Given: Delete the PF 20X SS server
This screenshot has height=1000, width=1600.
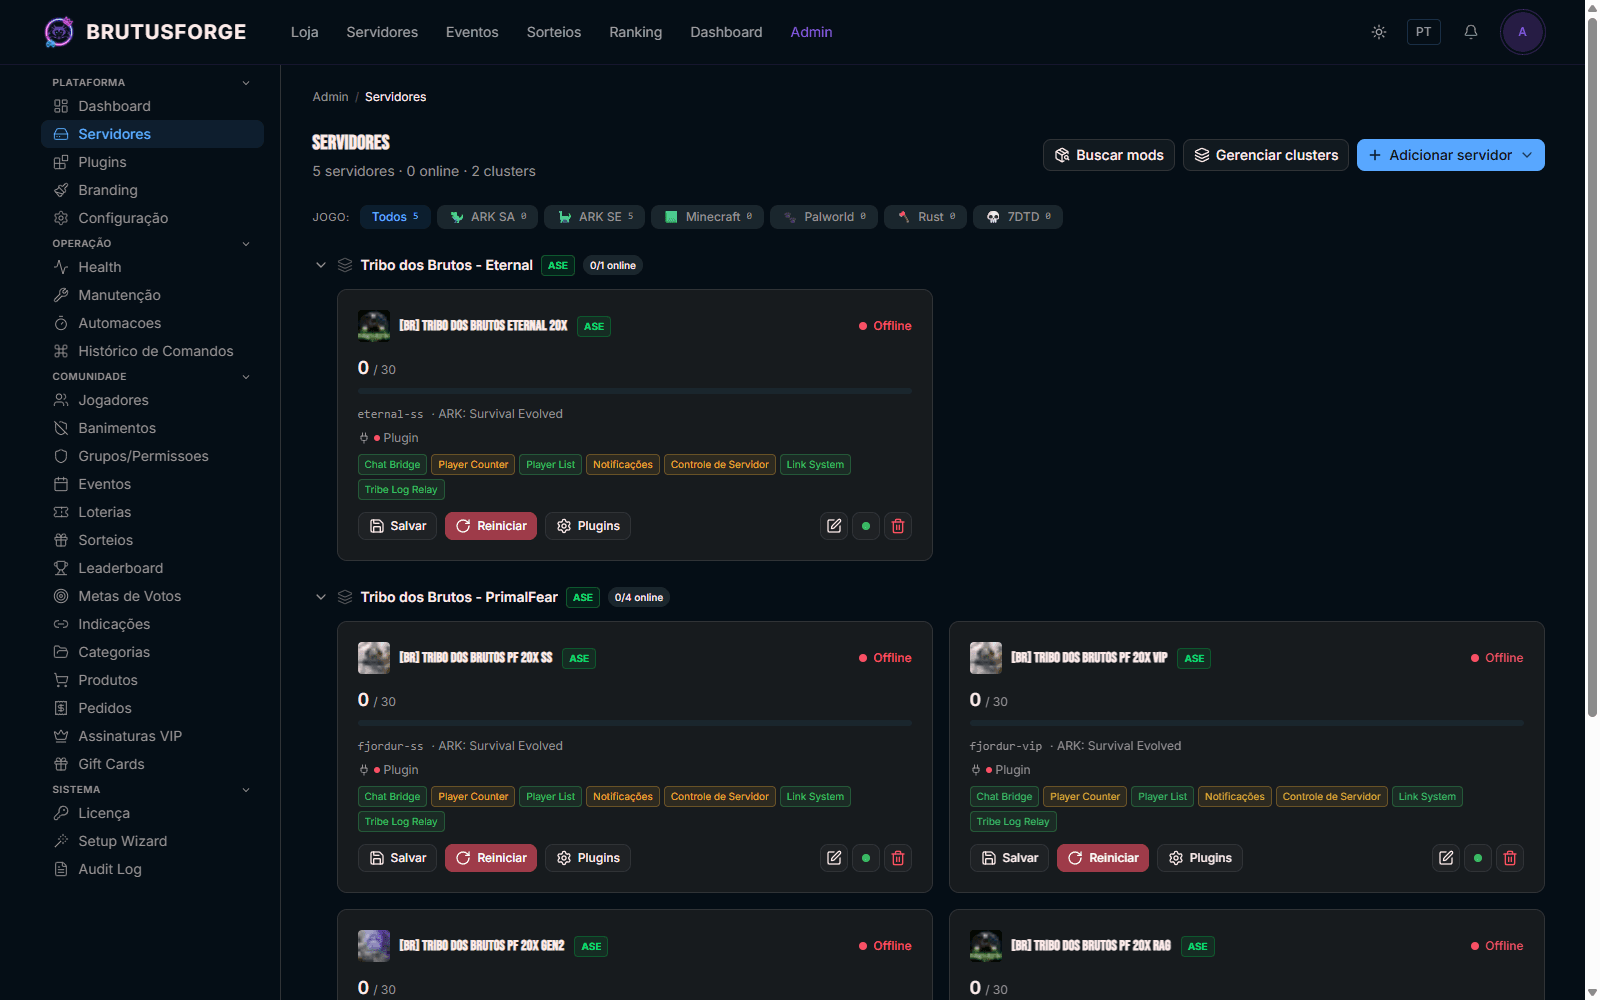Looking at the screenshot, I should [898, 858].
